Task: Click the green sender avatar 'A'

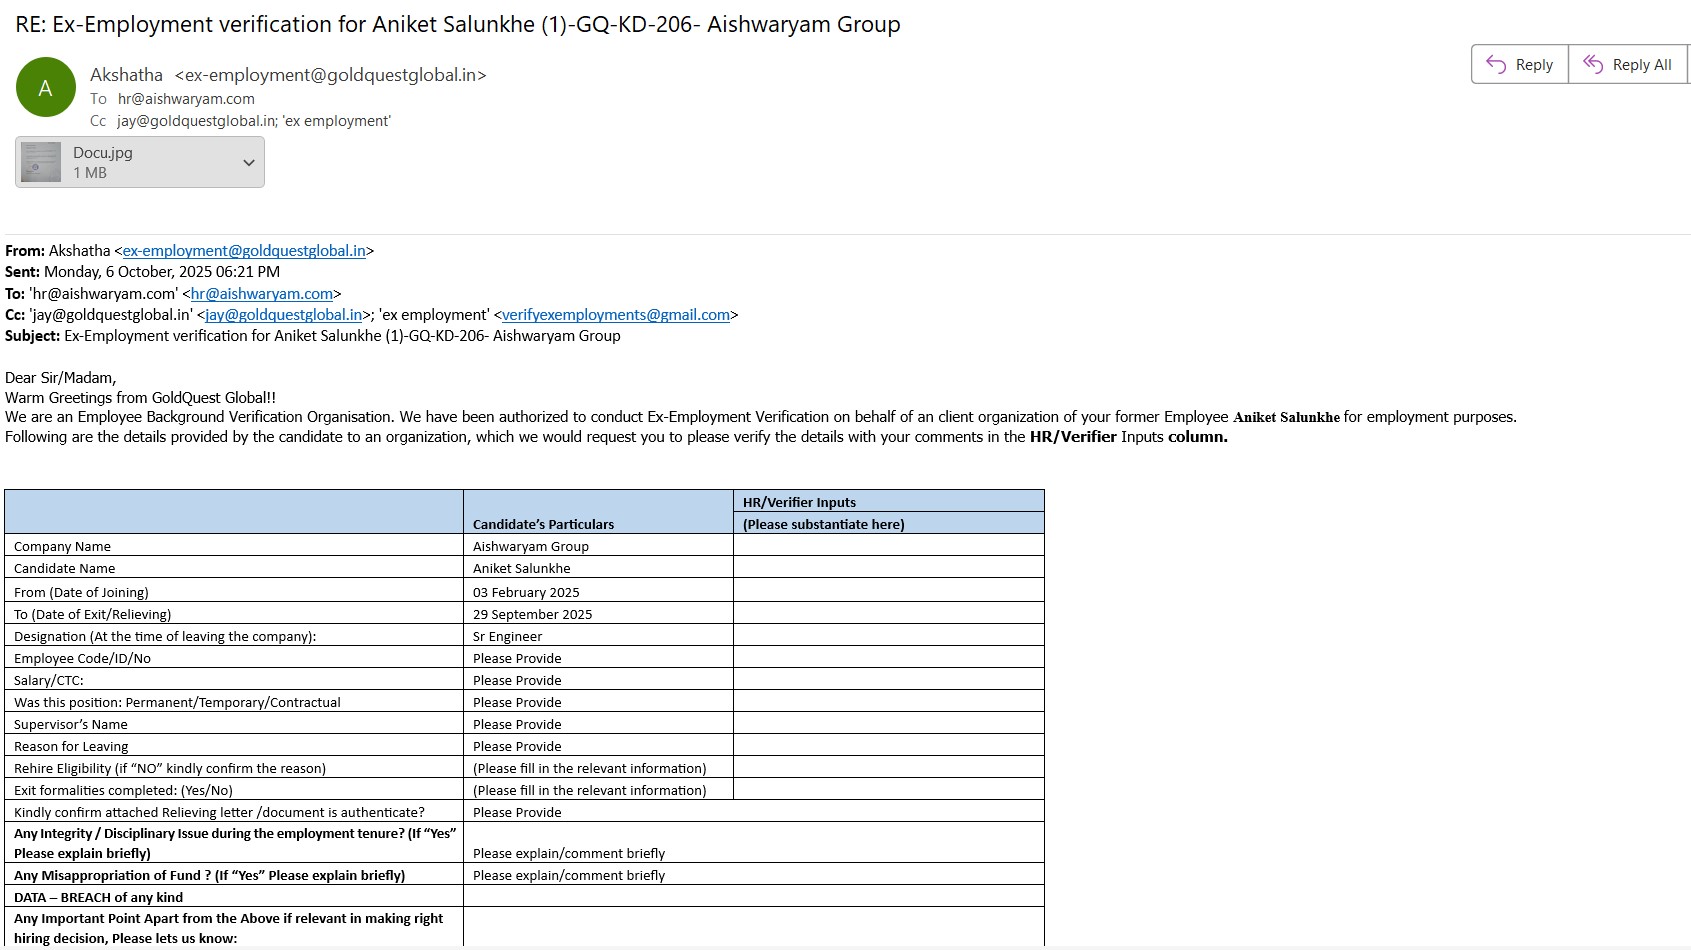Action: point(46,87)
